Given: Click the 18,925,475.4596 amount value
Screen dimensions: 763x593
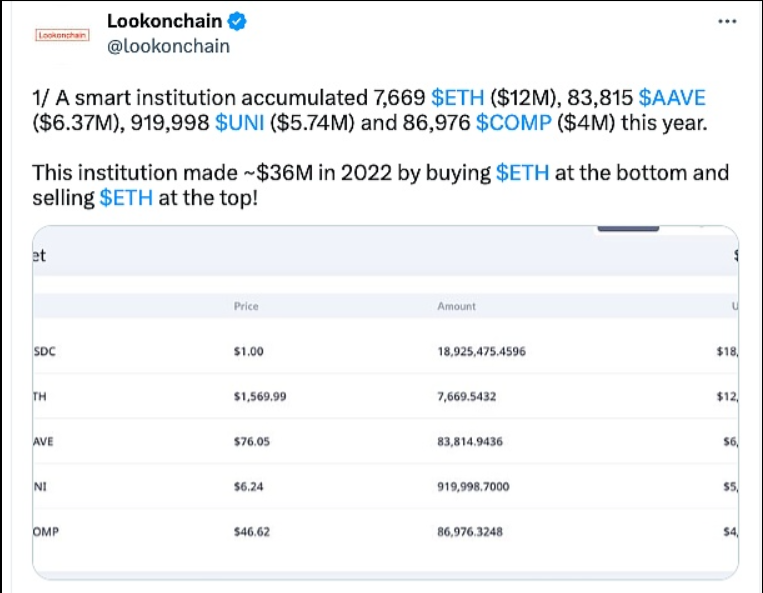Looking at the screenshot, I should coord(482,351).
